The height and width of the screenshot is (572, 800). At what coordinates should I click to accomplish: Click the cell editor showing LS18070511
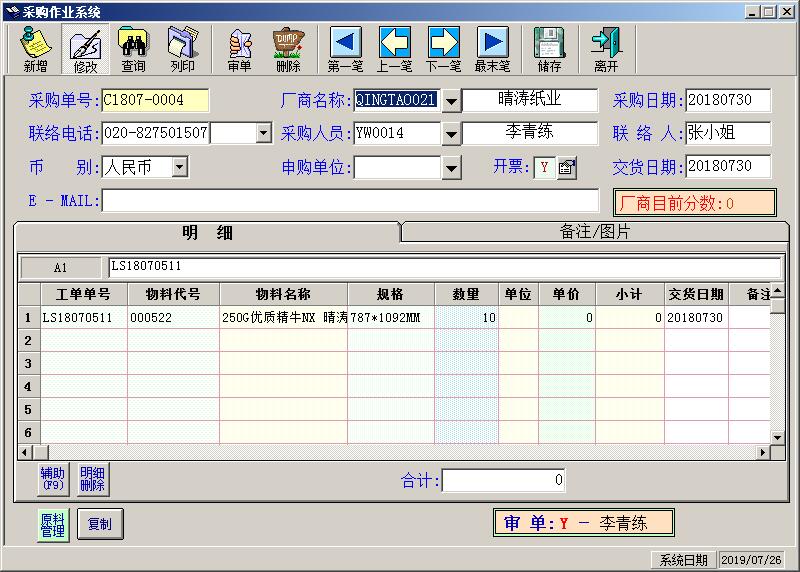point(444,267)
